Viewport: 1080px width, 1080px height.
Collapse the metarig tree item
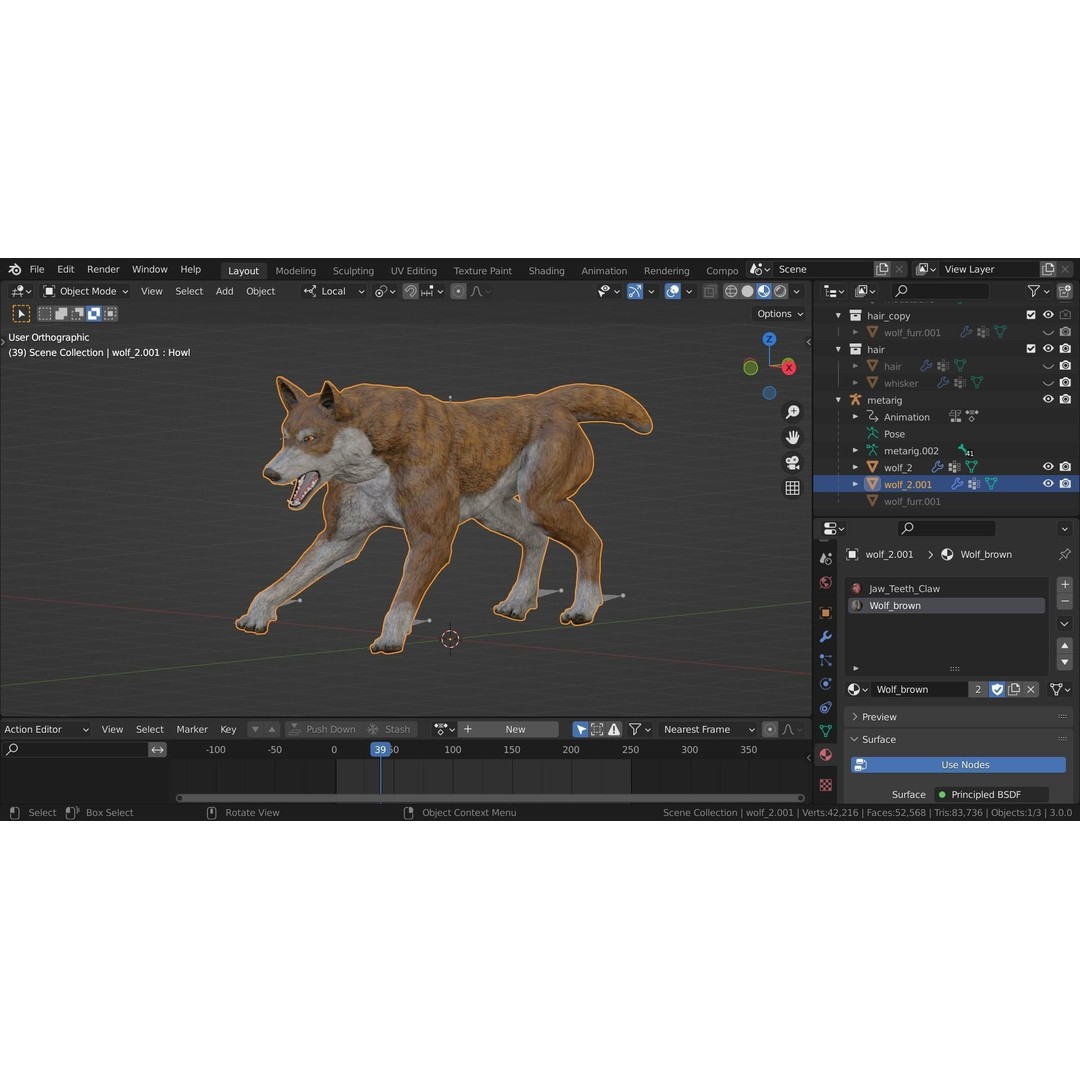(x=838, y=399)
